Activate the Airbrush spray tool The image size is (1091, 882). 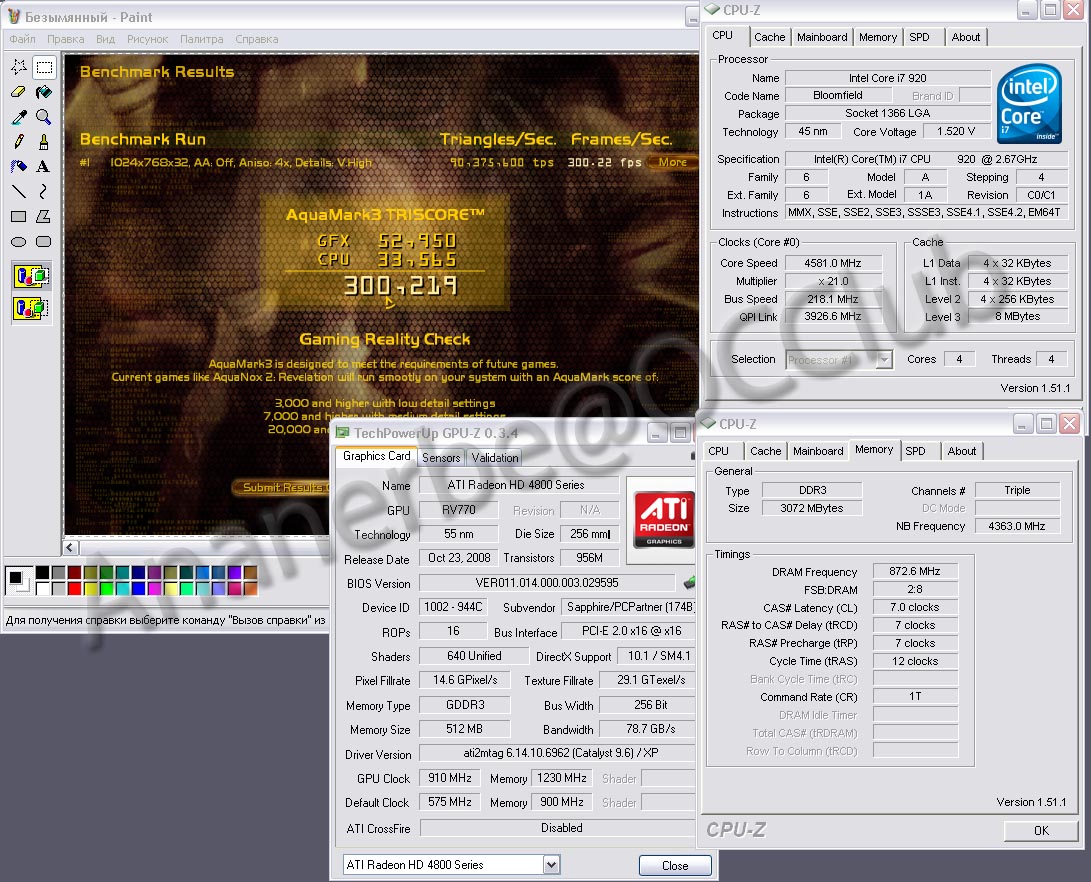coord(19,166)
